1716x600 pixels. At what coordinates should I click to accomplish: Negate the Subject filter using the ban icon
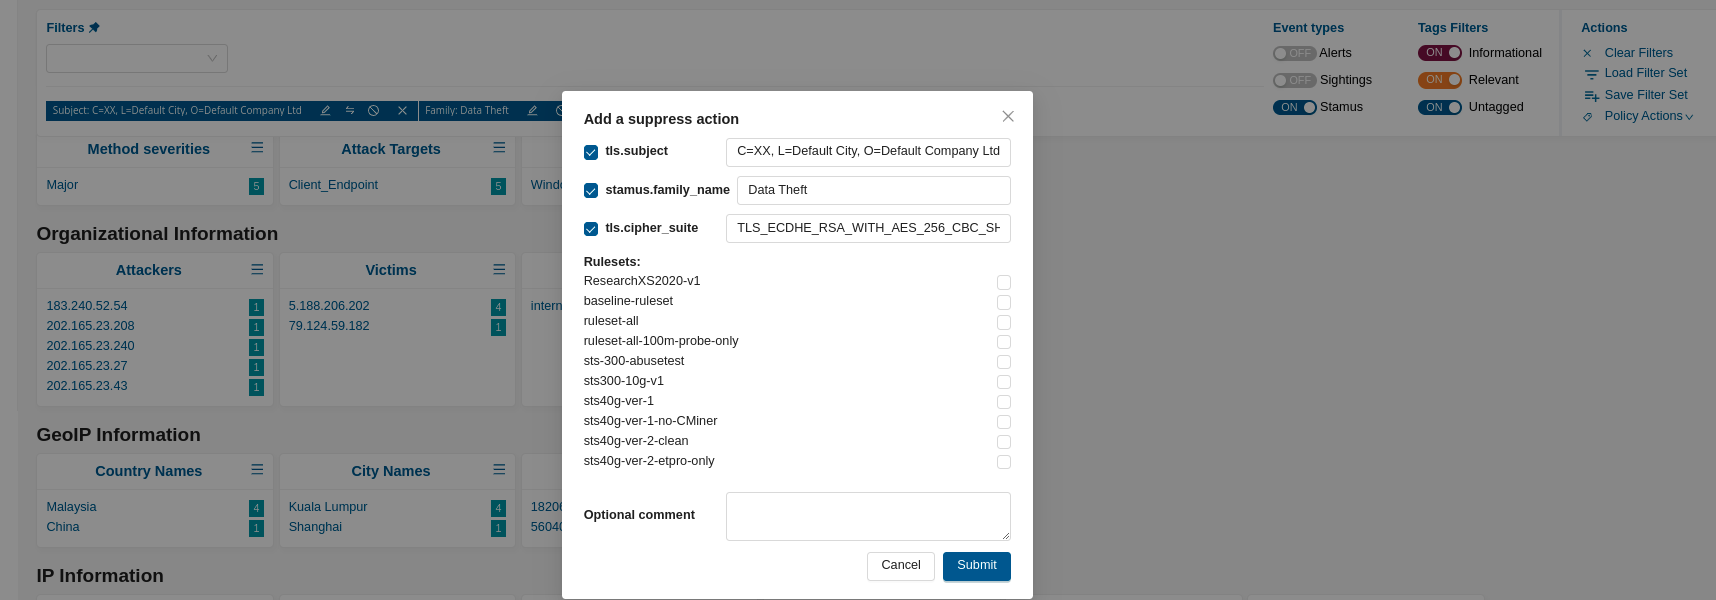373,111
